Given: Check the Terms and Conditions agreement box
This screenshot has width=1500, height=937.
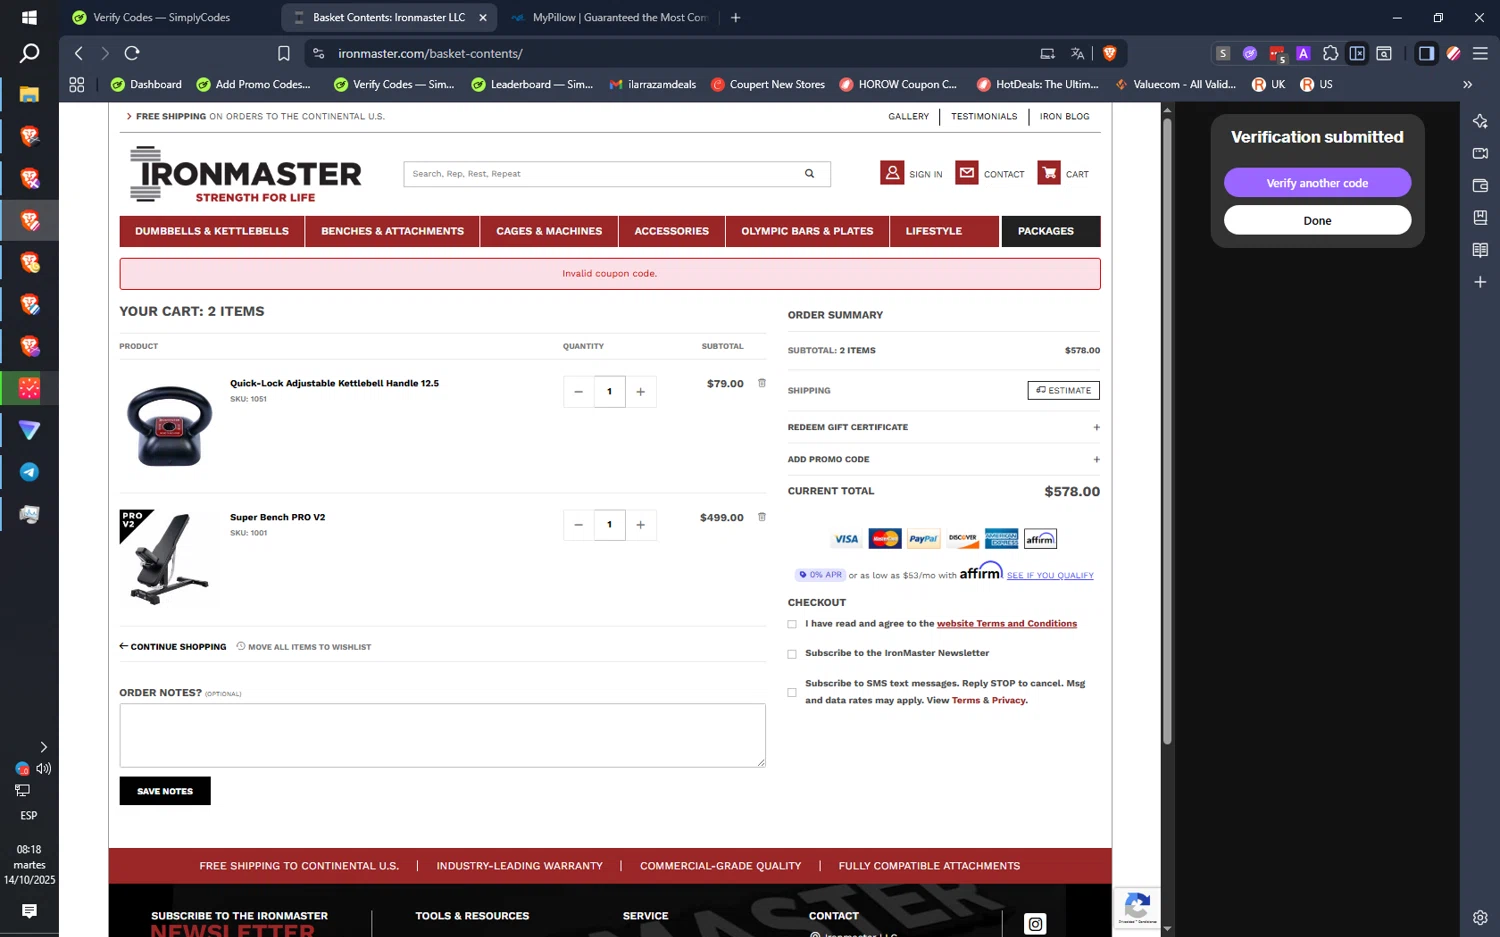Looking at the screenshot, I should pos(792,624).
